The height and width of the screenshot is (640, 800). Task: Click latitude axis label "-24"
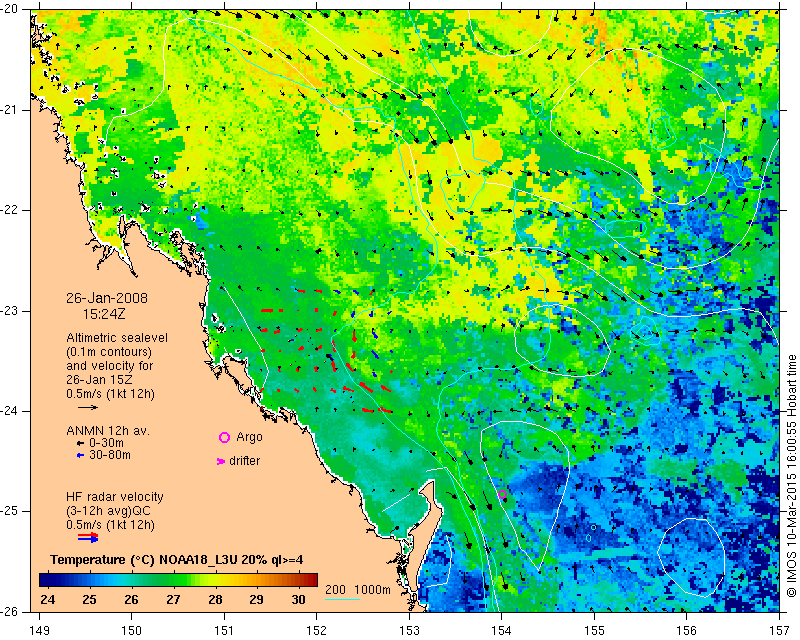[10, 411]
